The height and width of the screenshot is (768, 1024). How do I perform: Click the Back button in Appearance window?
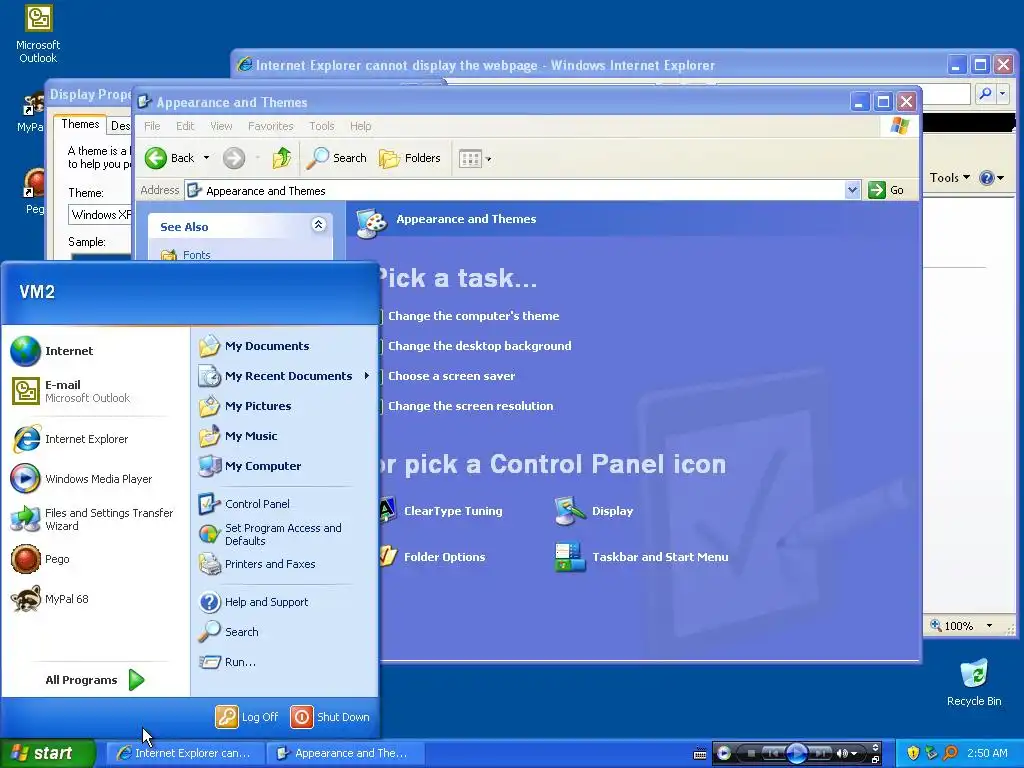170,157
